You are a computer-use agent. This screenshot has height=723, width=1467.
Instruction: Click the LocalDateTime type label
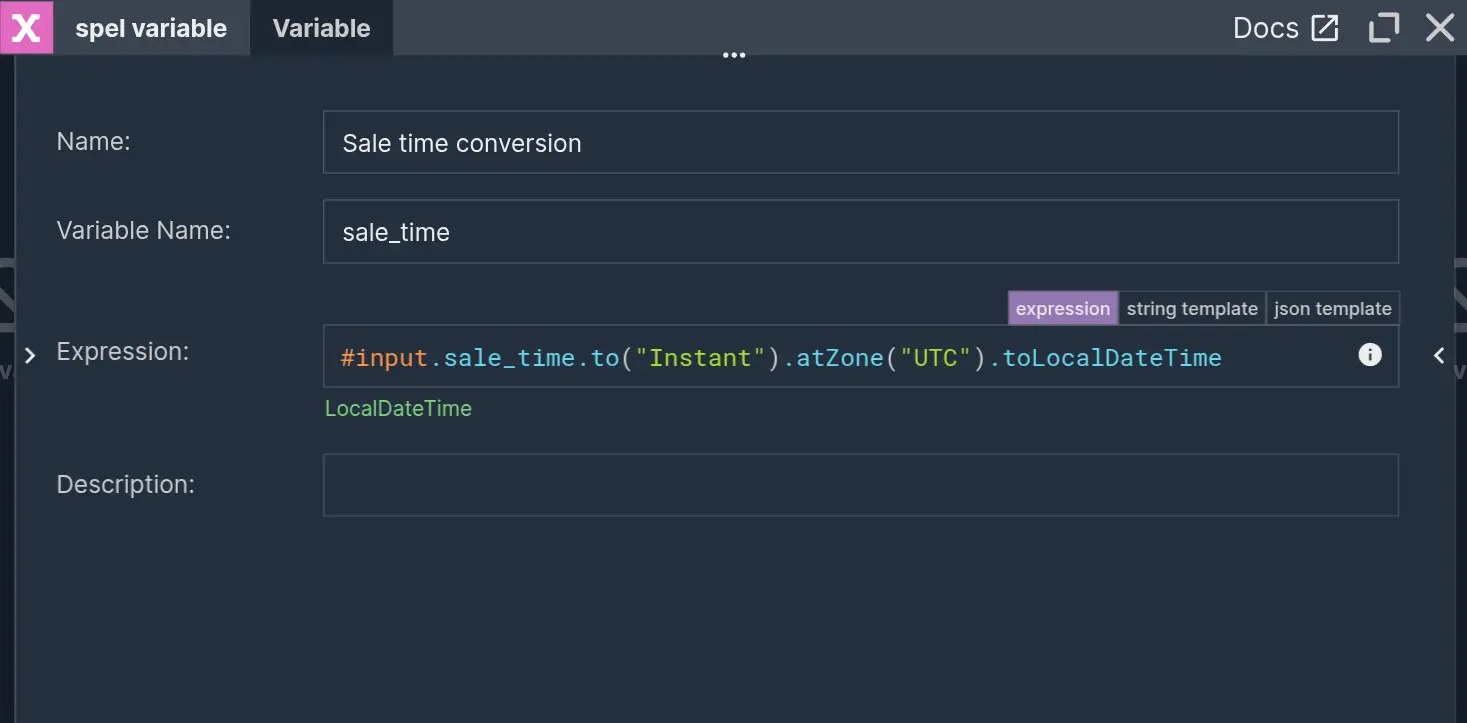[x=398, y=408]
